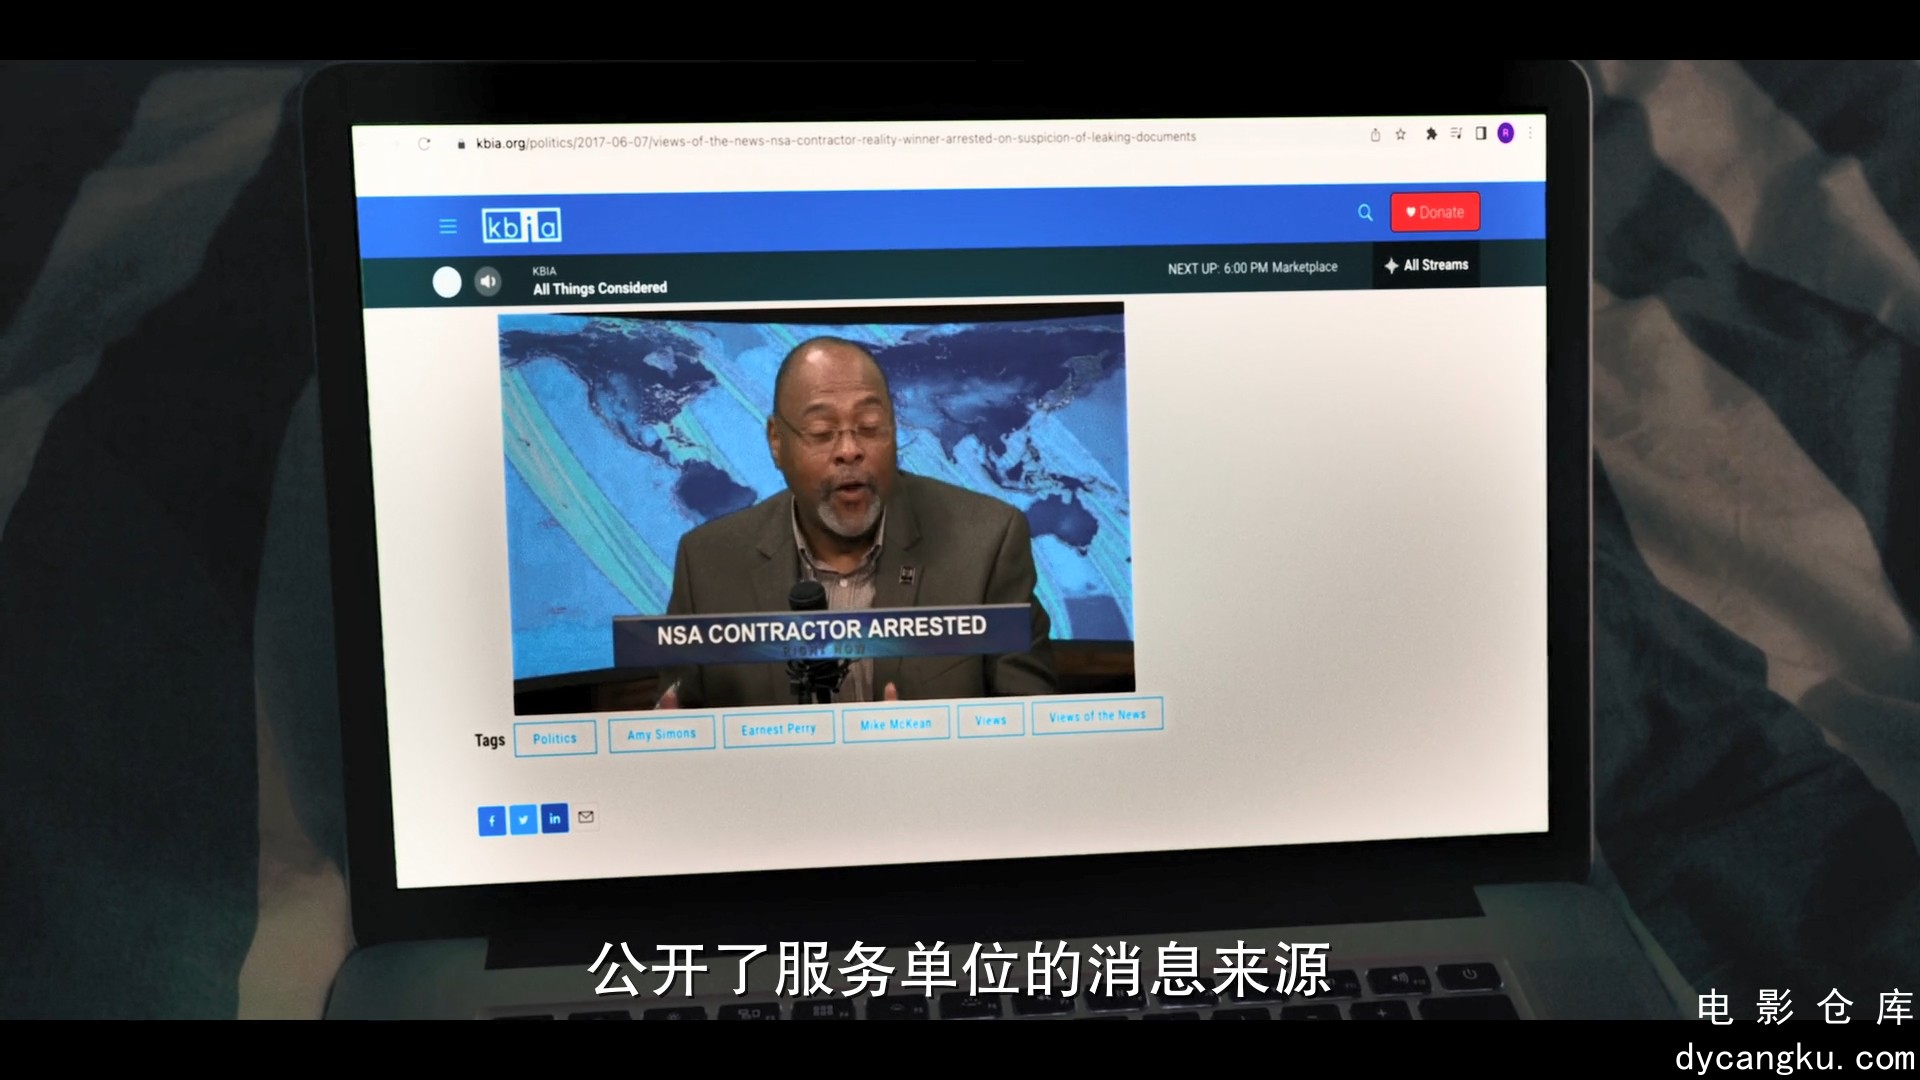1920x1080 pixels.
Task: Share the article on Facebook
Action: (492, 821)
